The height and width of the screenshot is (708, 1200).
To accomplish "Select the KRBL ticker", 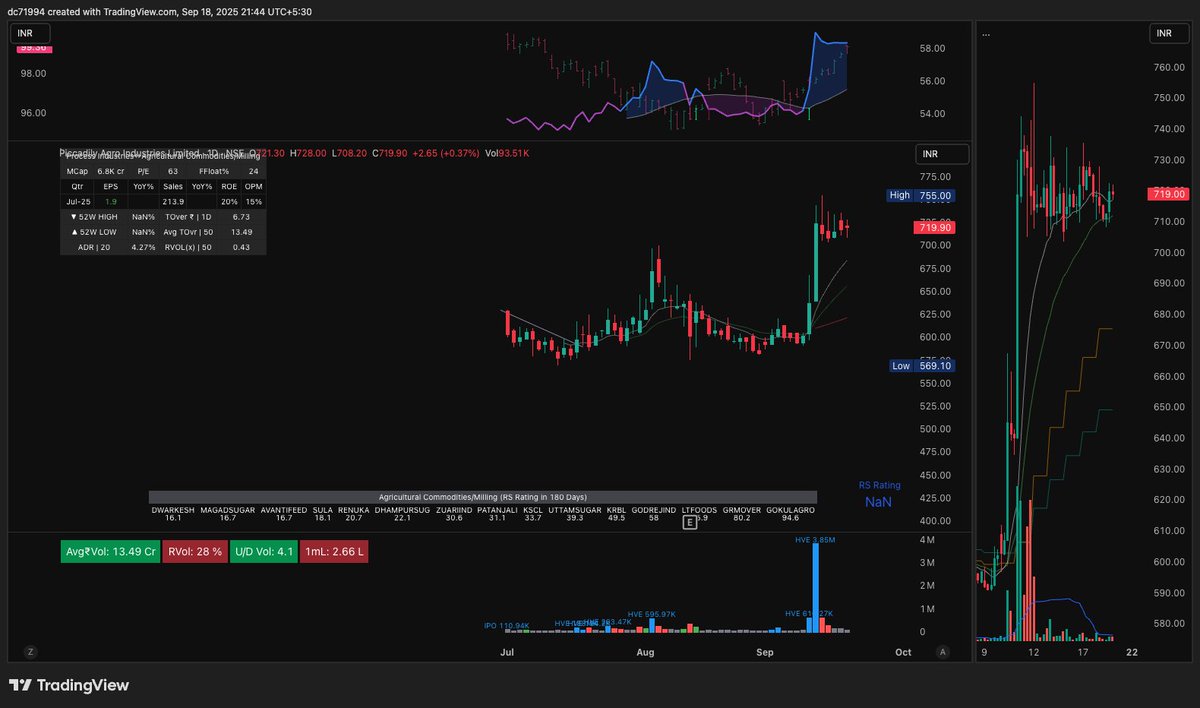I will pos(616,510).
